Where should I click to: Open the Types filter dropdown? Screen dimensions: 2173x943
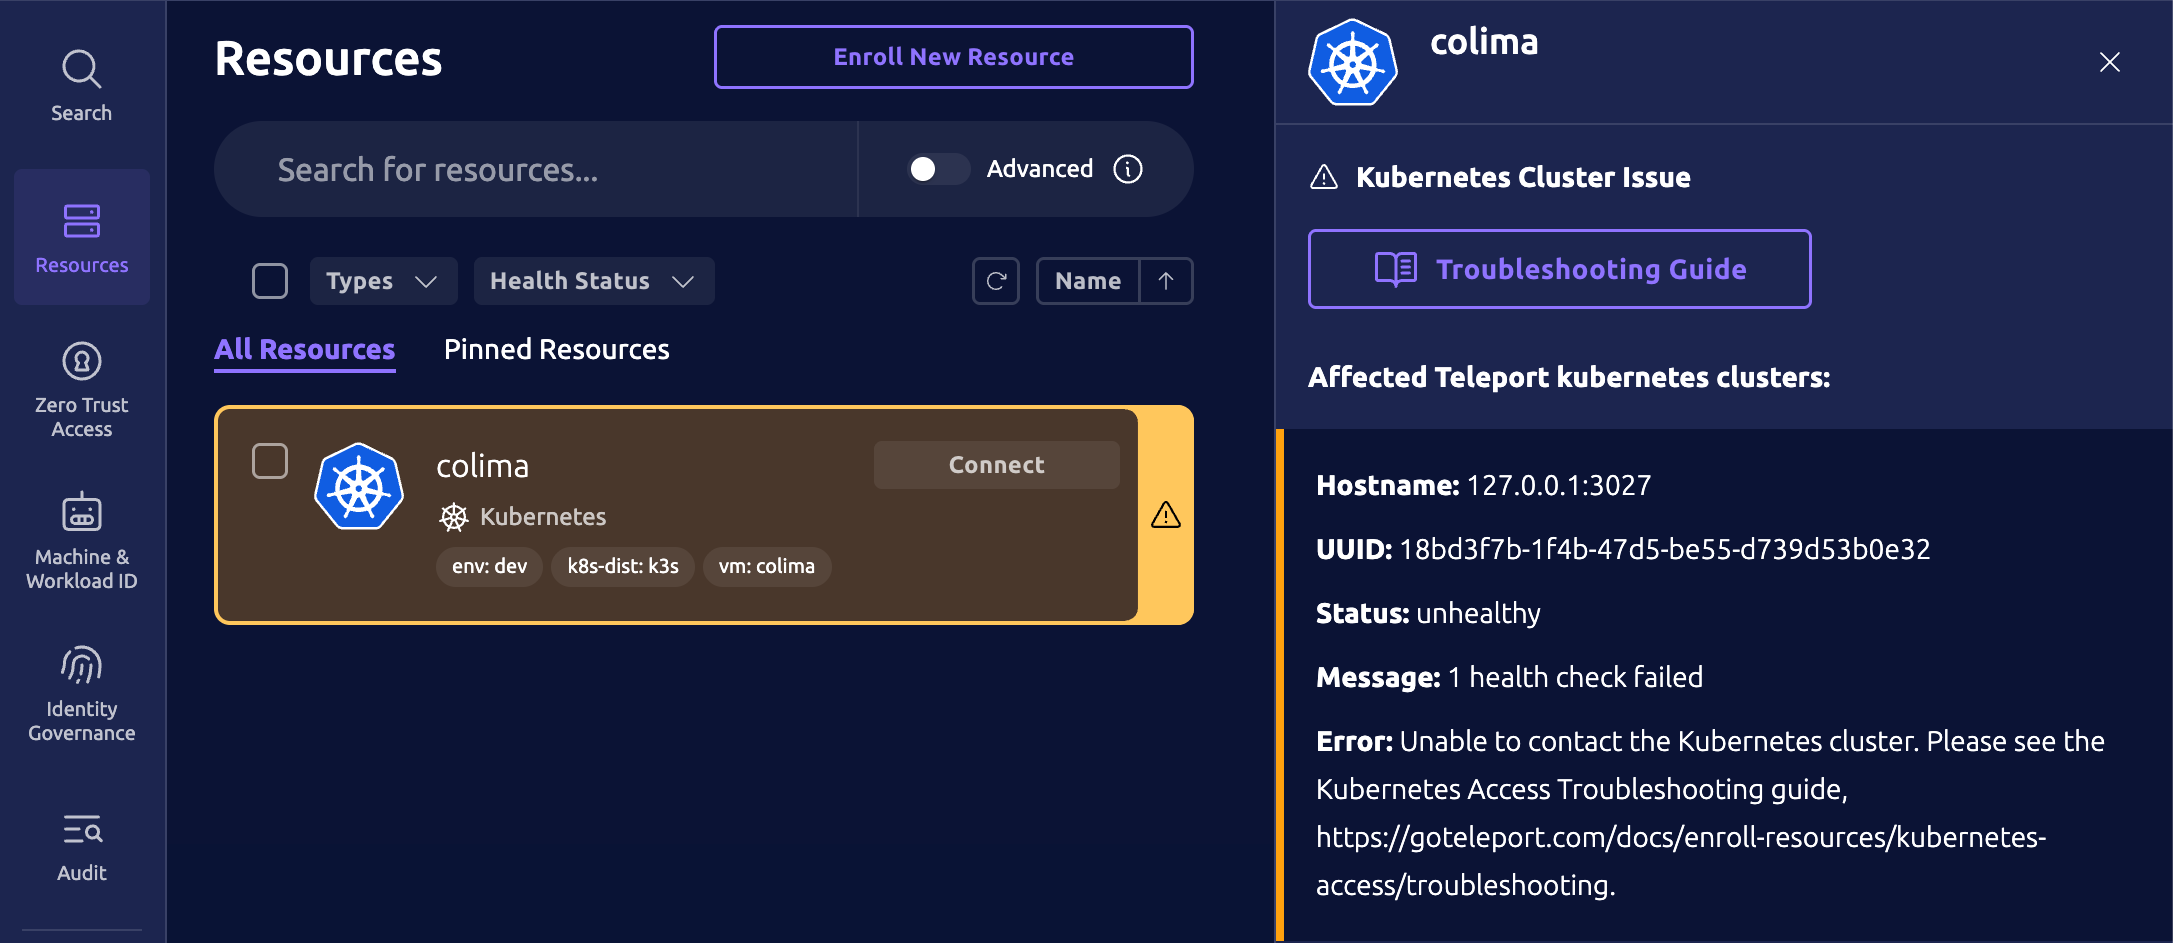pyautogui.click(x=383, y=281)
